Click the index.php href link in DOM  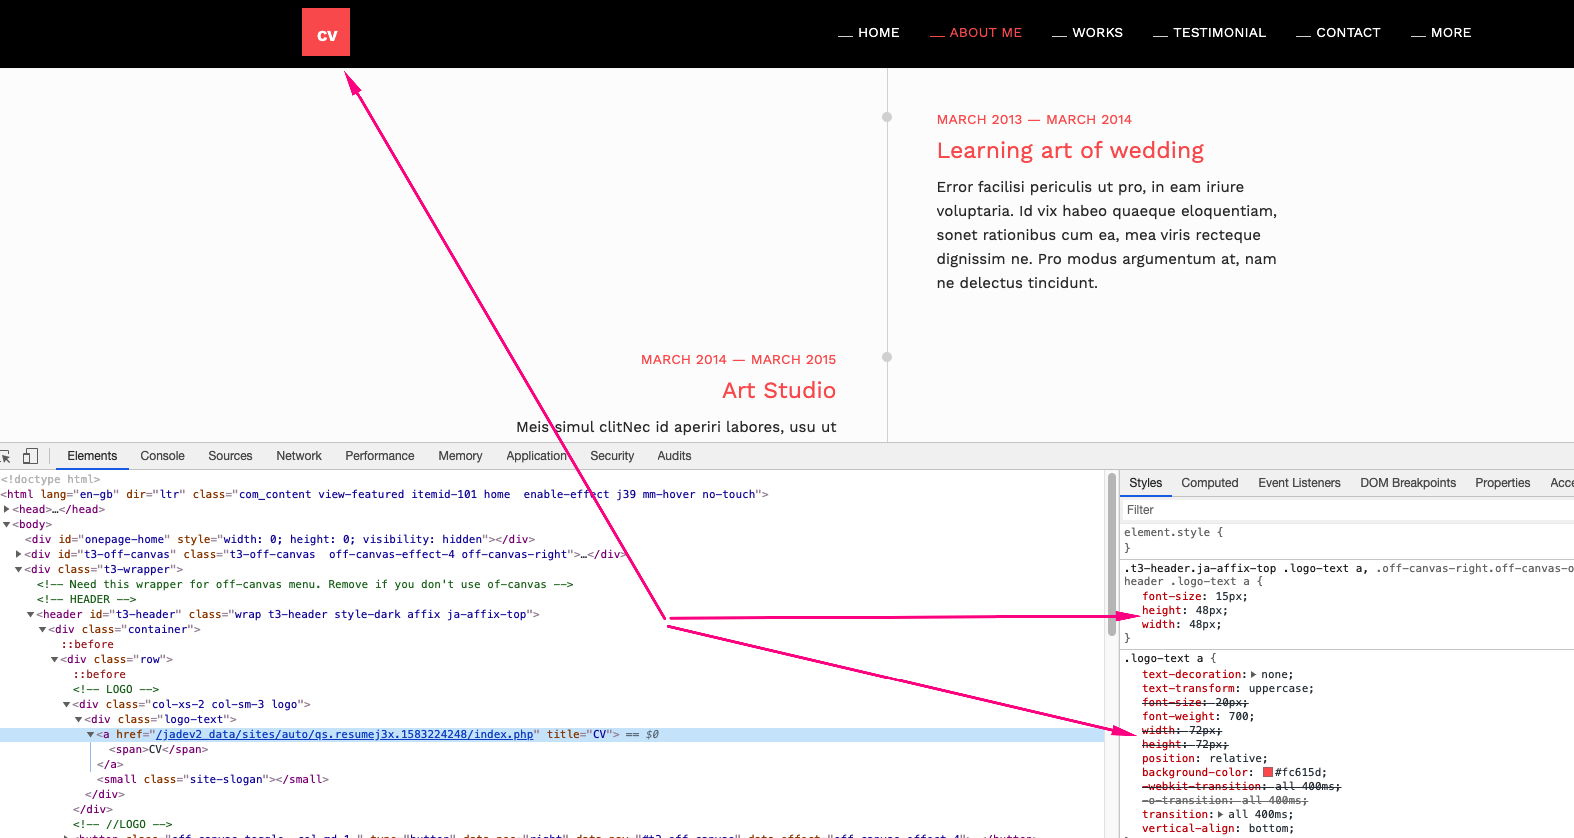344,734
